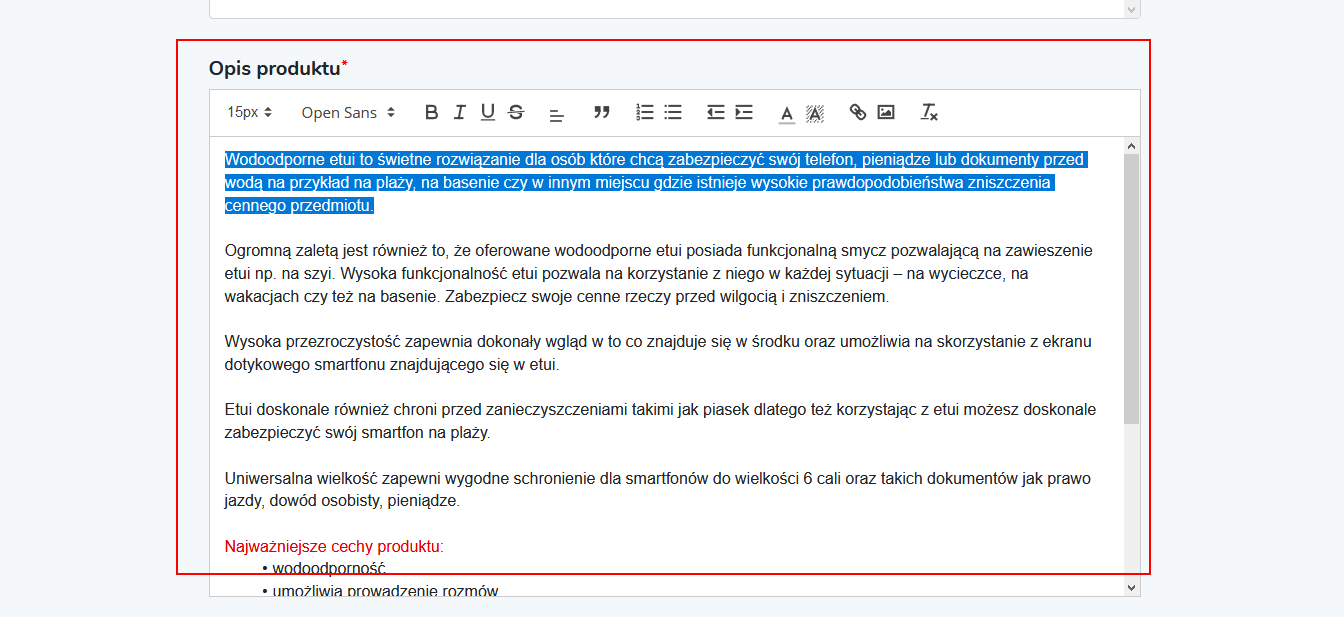Insert a hyperlink
This screenshot has height=617, width=1344.
pyautogui.click(x=857, y=113)
